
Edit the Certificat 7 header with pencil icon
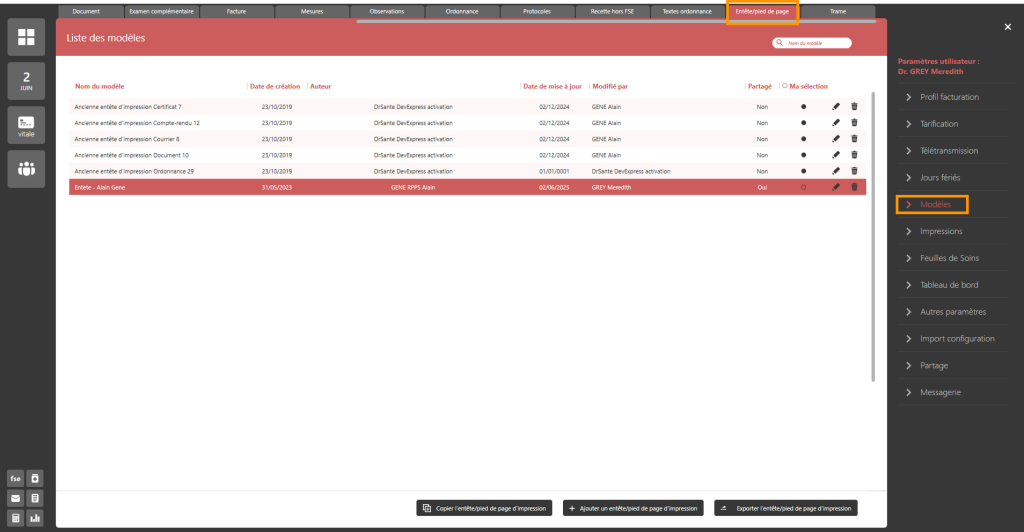coord(836,107)
